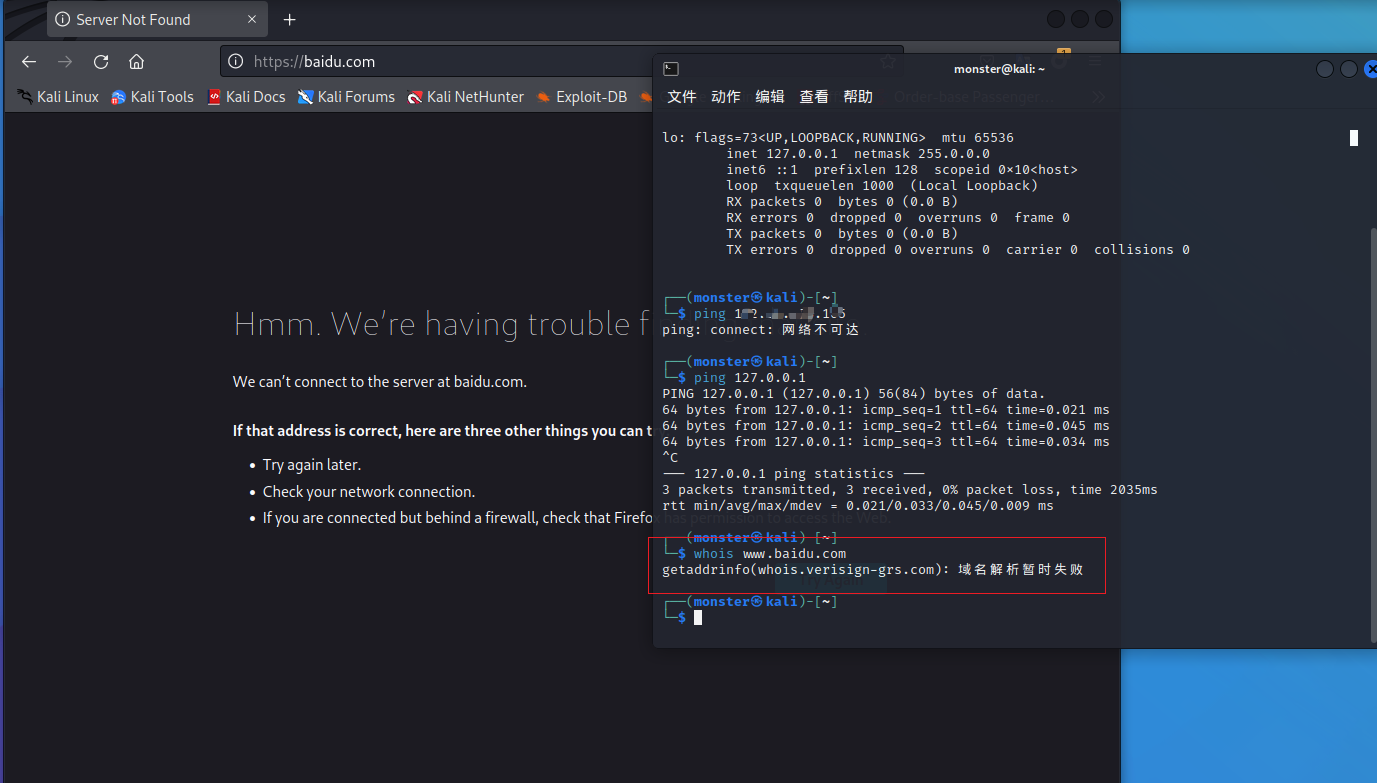Click the 'ping: connect: 网络不可达' output line
The width and height of the screenshot is (1377, 783).
760,330
